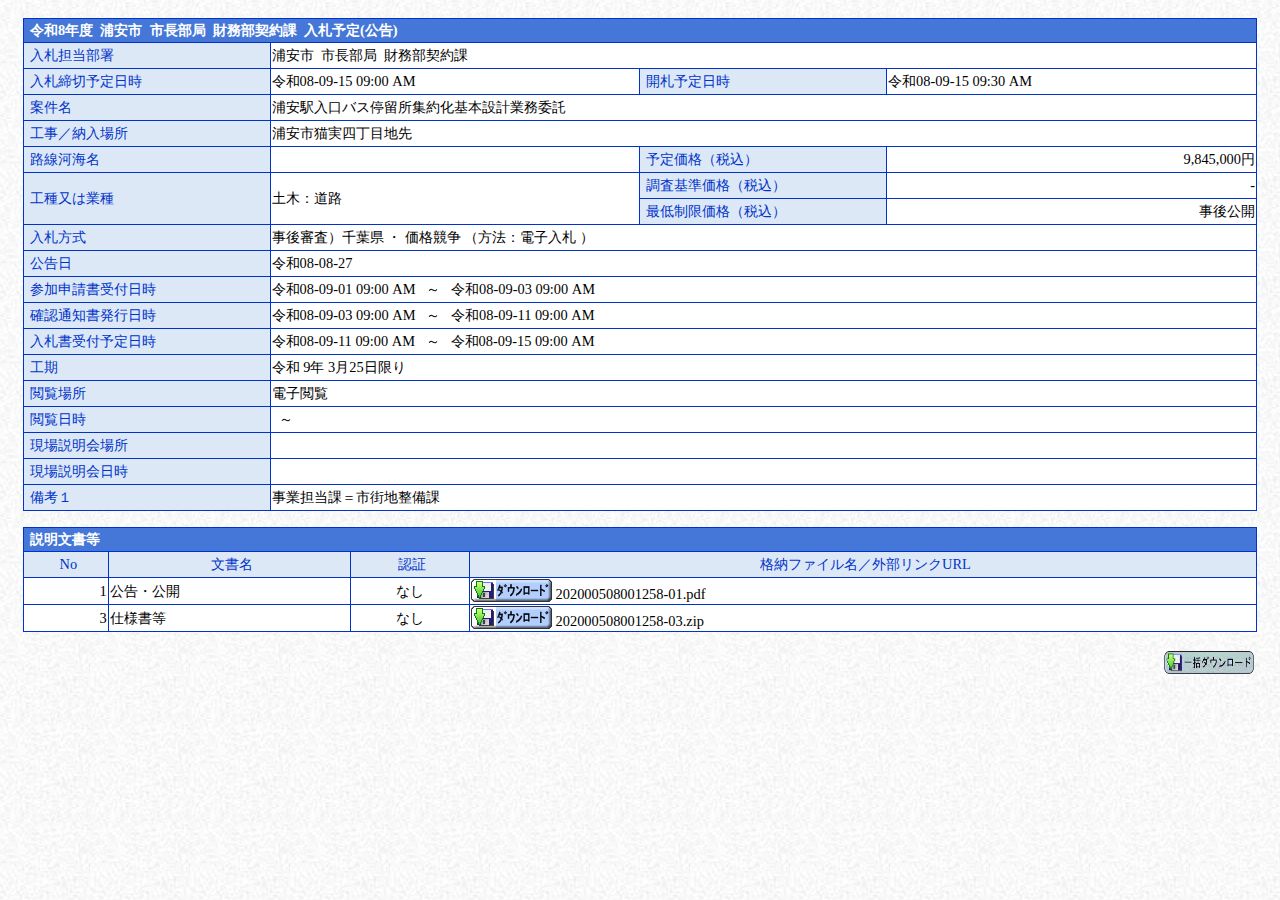Click the 公告日 value 令和08-08-27
The image size is (1280, 900).
pos(312,263)
